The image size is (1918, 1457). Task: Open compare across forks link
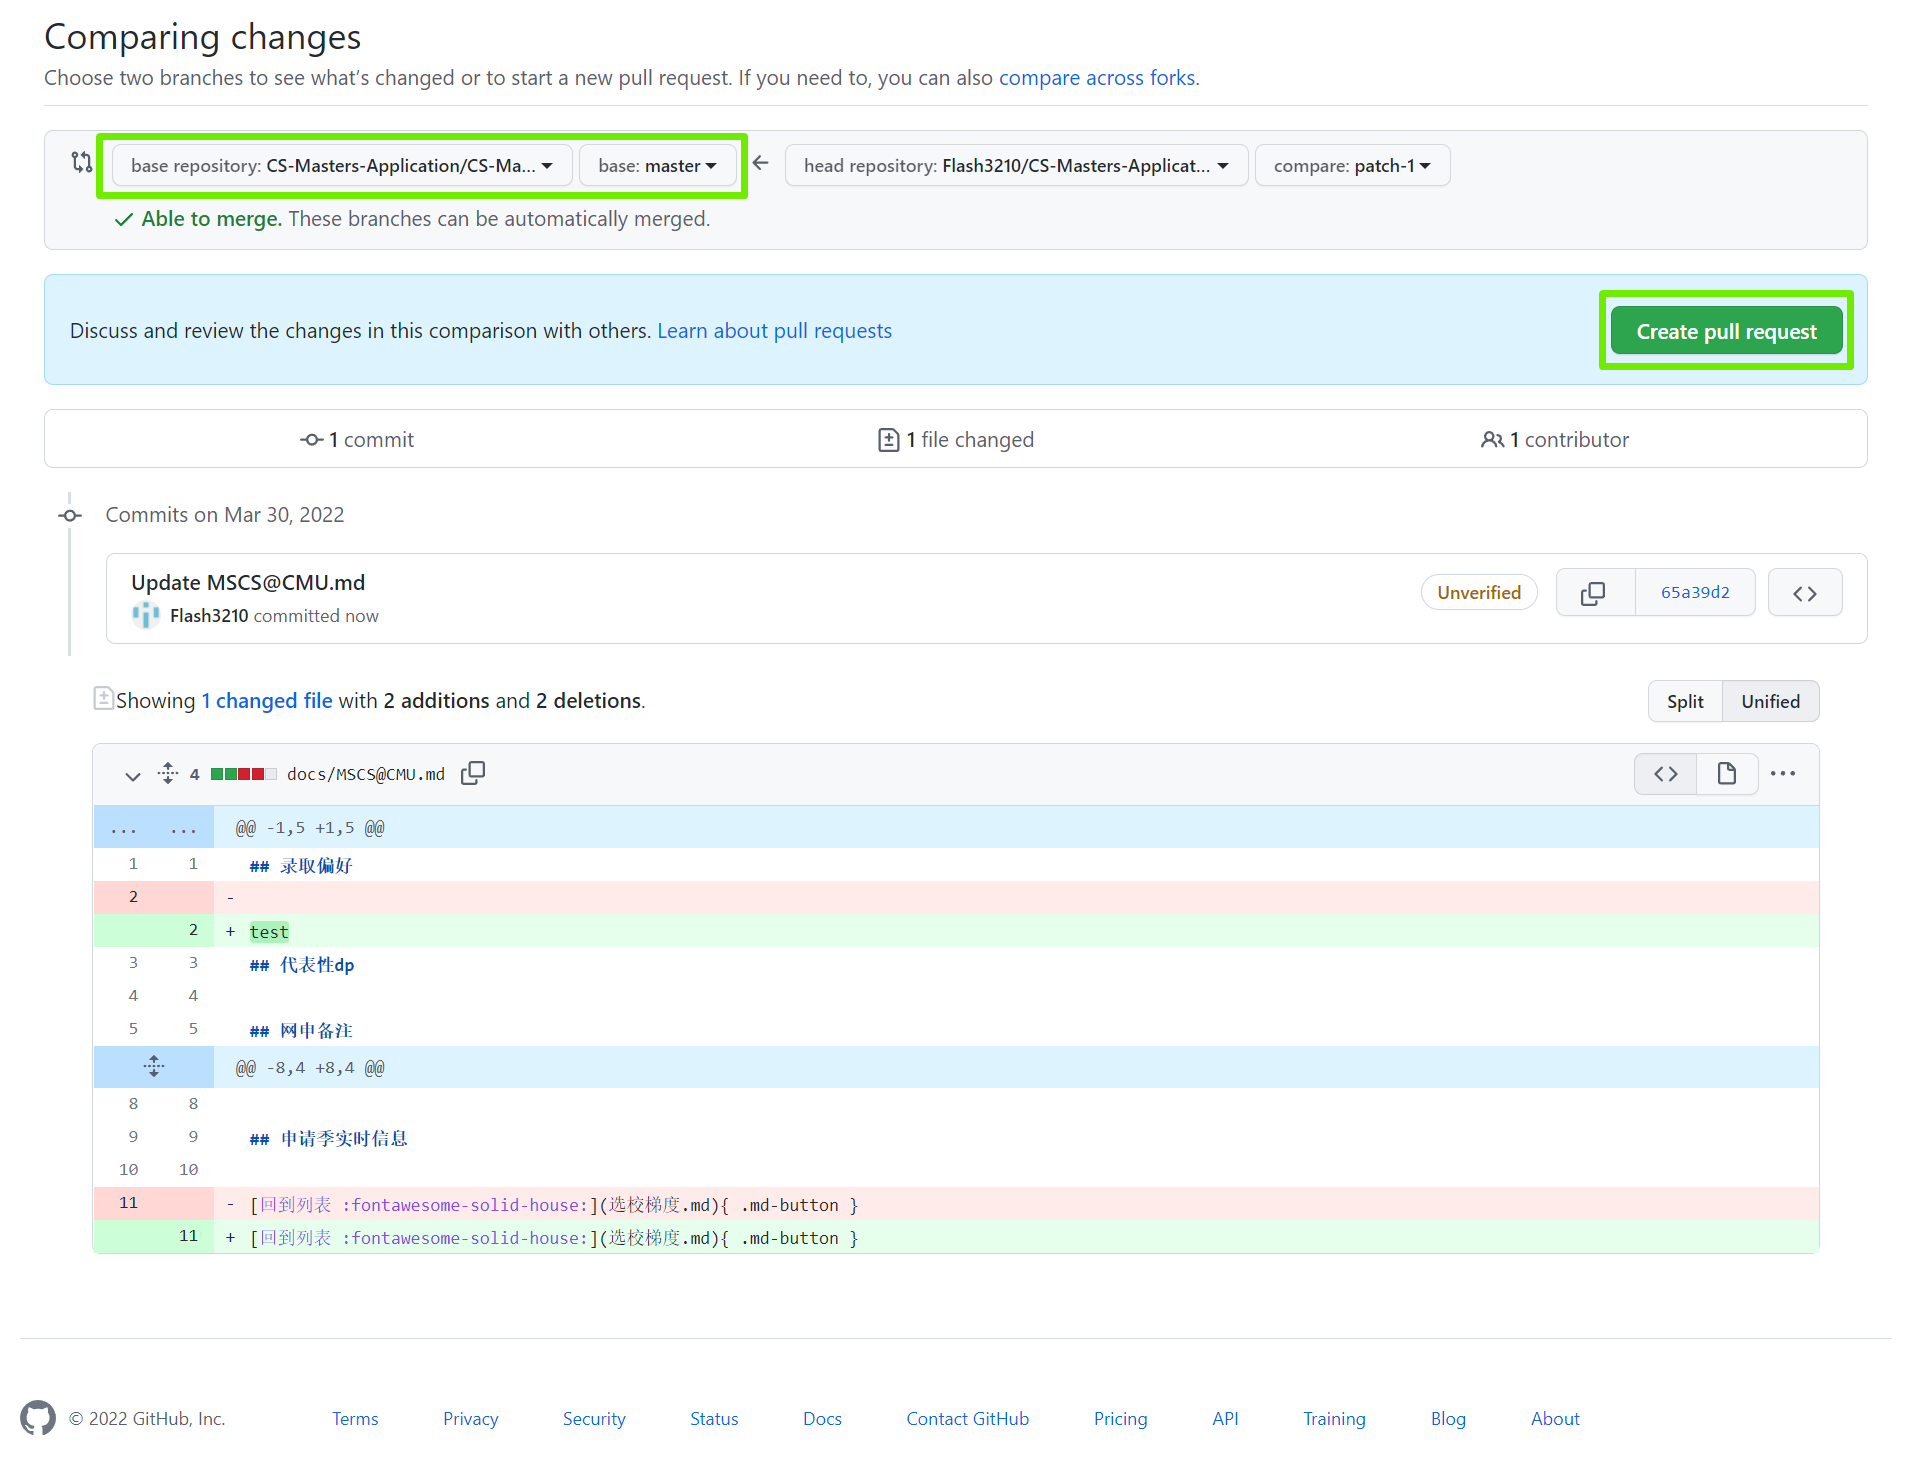point(1097,78)
